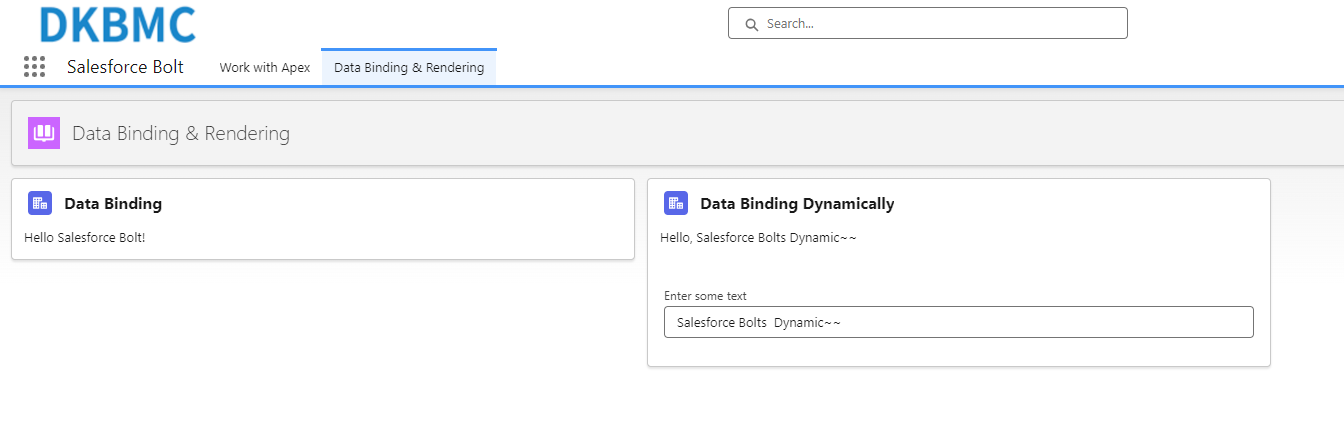Click the Data Binding Dynamically card title
This screenshot has width=1344, height=447.
point(797,204)
